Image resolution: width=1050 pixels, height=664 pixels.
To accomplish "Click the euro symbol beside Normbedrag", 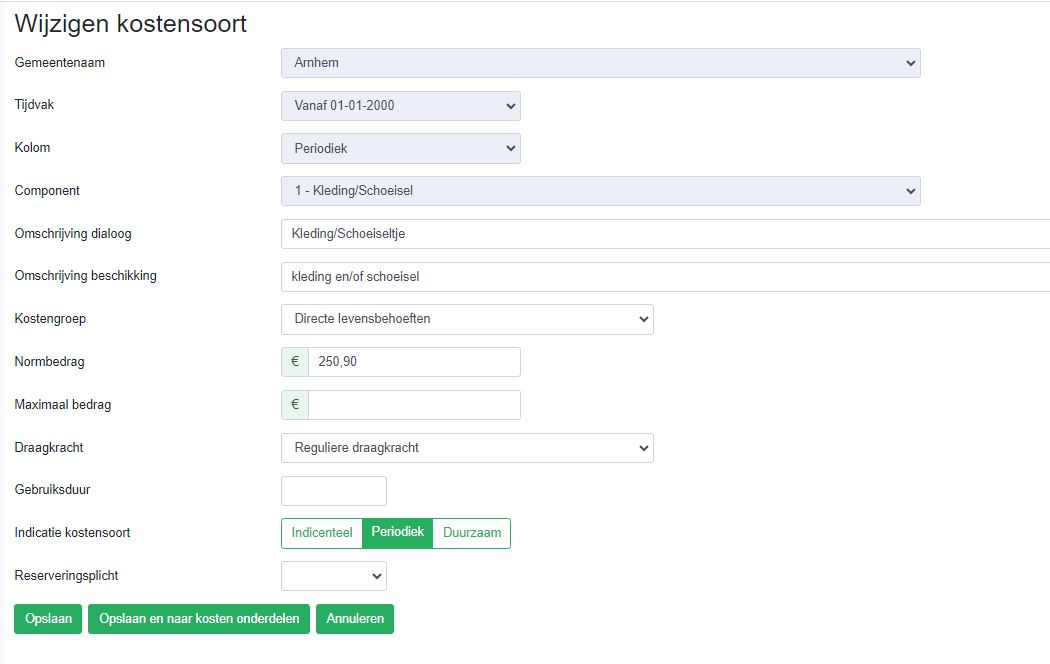I will tap(295, 362).
